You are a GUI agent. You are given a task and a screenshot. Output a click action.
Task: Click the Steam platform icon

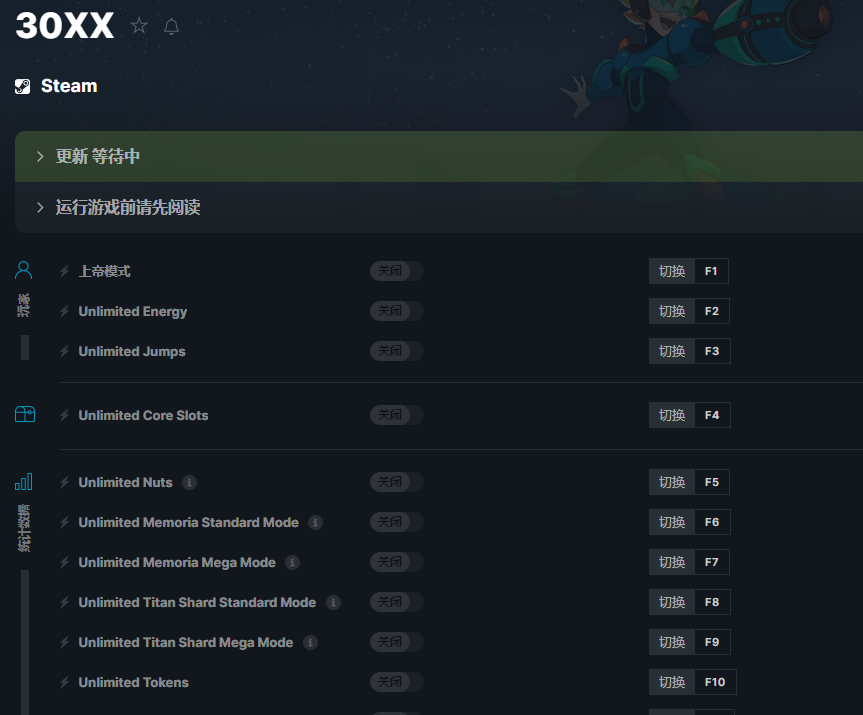(x=23, y=86)
